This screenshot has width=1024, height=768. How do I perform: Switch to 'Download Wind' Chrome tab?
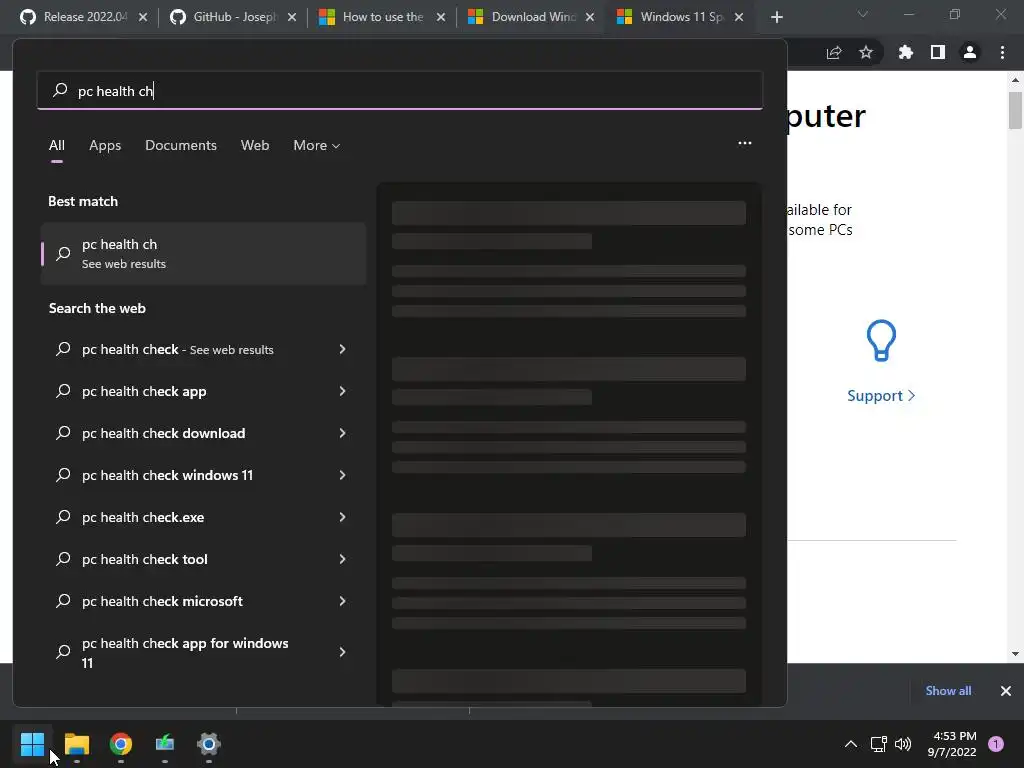tap(530, 17)
